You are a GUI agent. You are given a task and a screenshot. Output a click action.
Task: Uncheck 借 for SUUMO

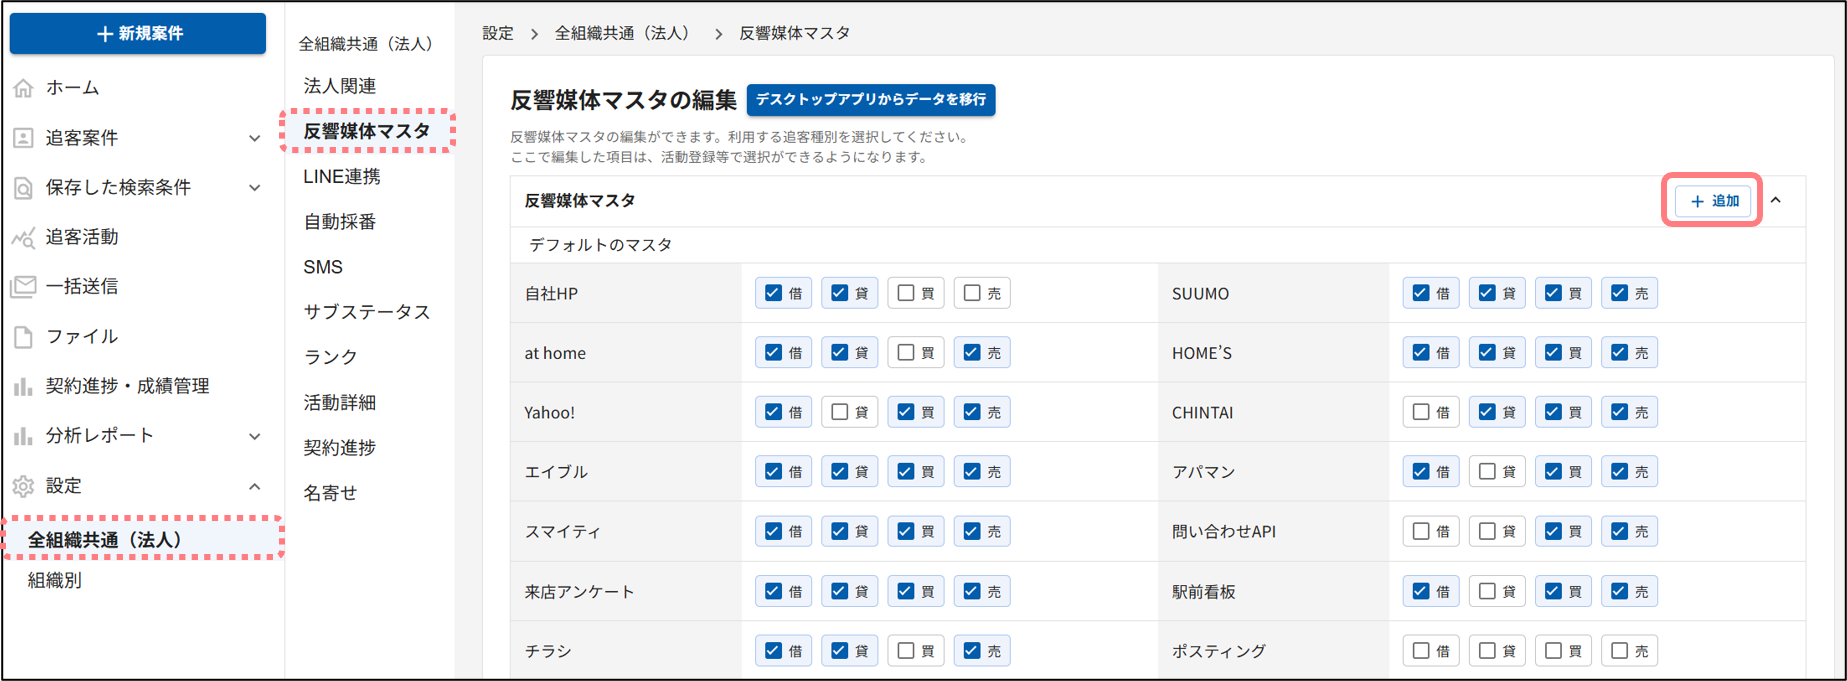pos(1421,293)
